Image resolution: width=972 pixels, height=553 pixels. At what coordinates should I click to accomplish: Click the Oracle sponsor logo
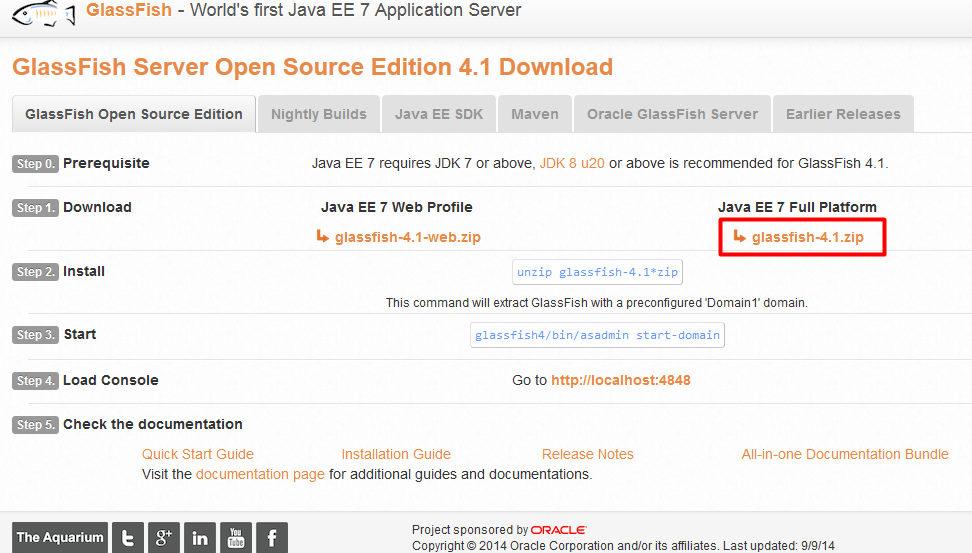[x=559, y=530]
